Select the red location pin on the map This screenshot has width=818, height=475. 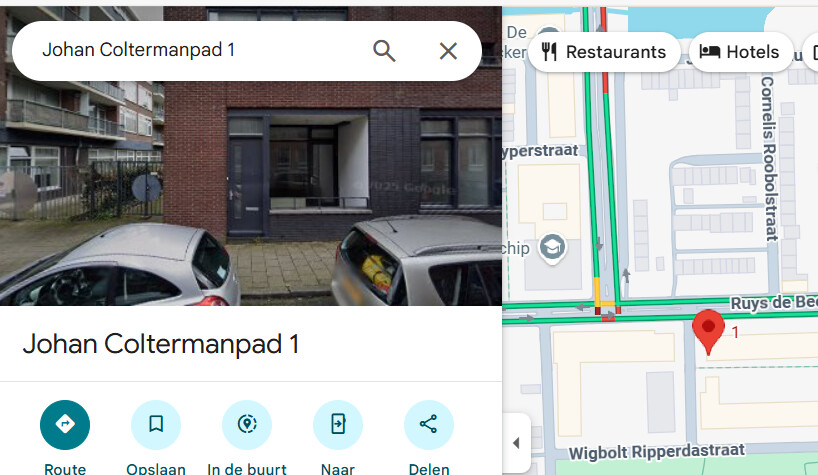point(708,332)
